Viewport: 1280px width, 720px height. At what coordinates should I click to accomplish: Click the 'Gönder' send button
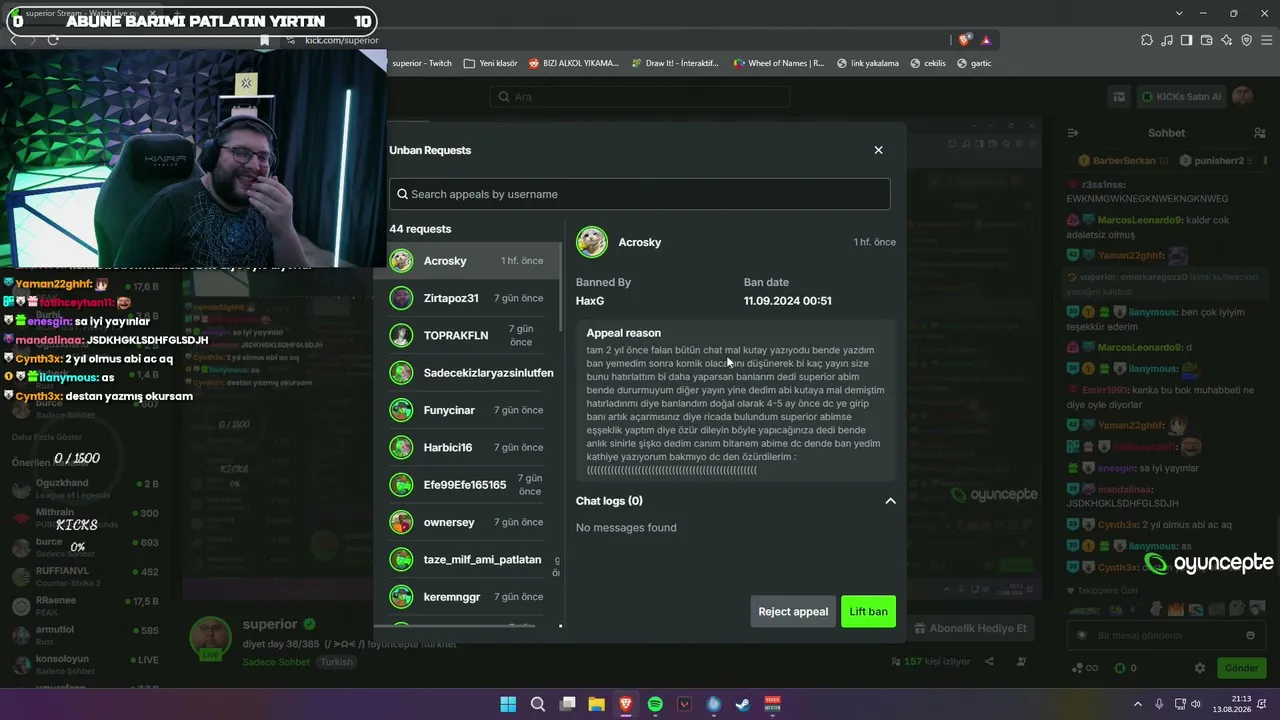coord(1241,668)
